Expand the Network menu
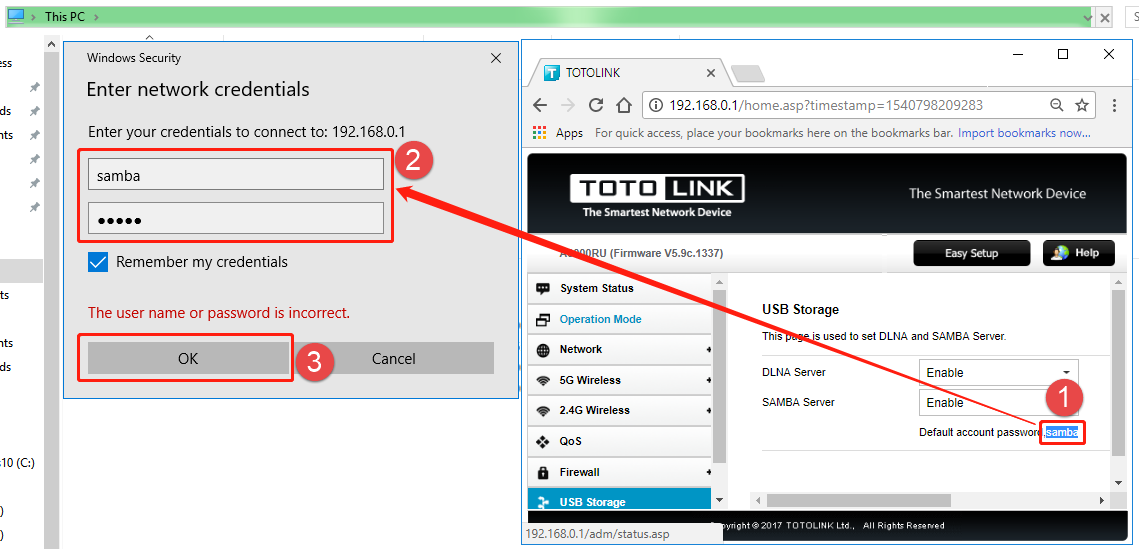1139x549 pixels. 619,349
